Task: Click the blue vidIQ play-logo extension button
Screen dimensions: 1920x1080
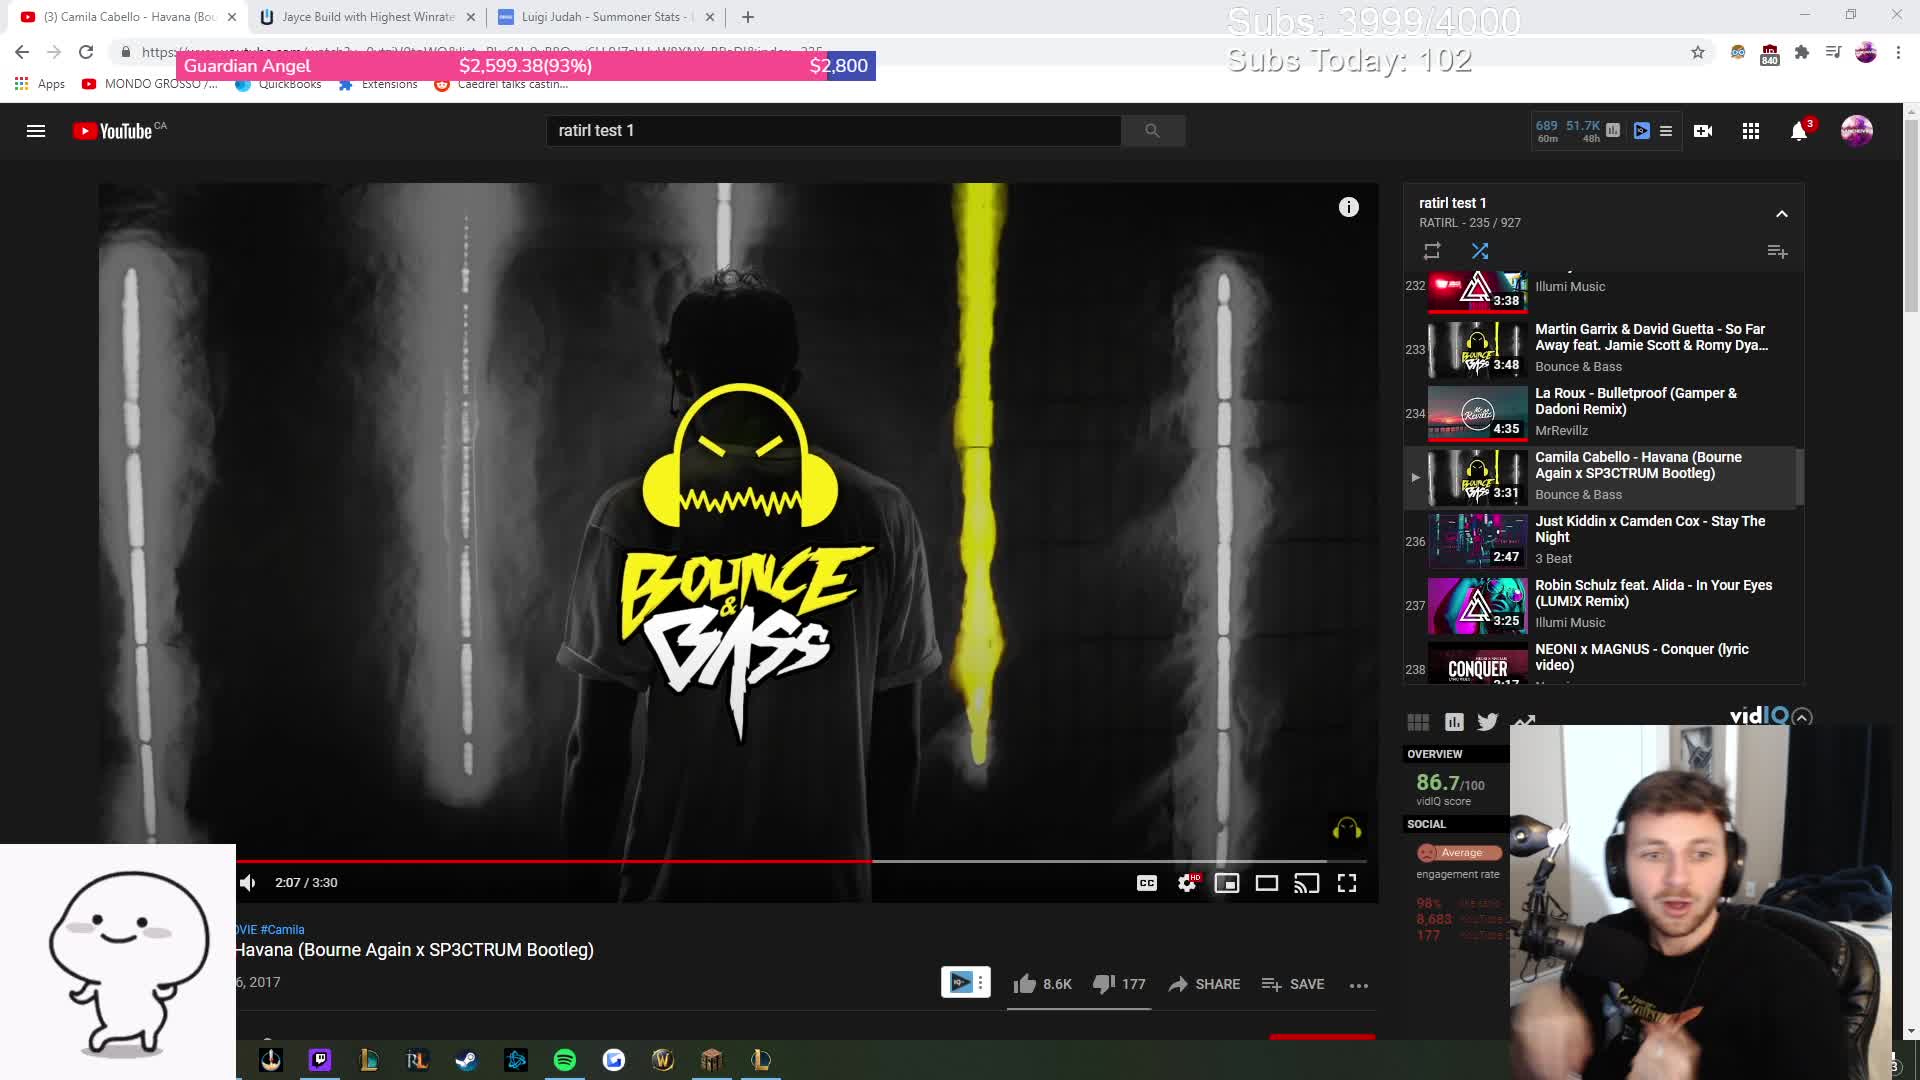Action: point(1641,130)
